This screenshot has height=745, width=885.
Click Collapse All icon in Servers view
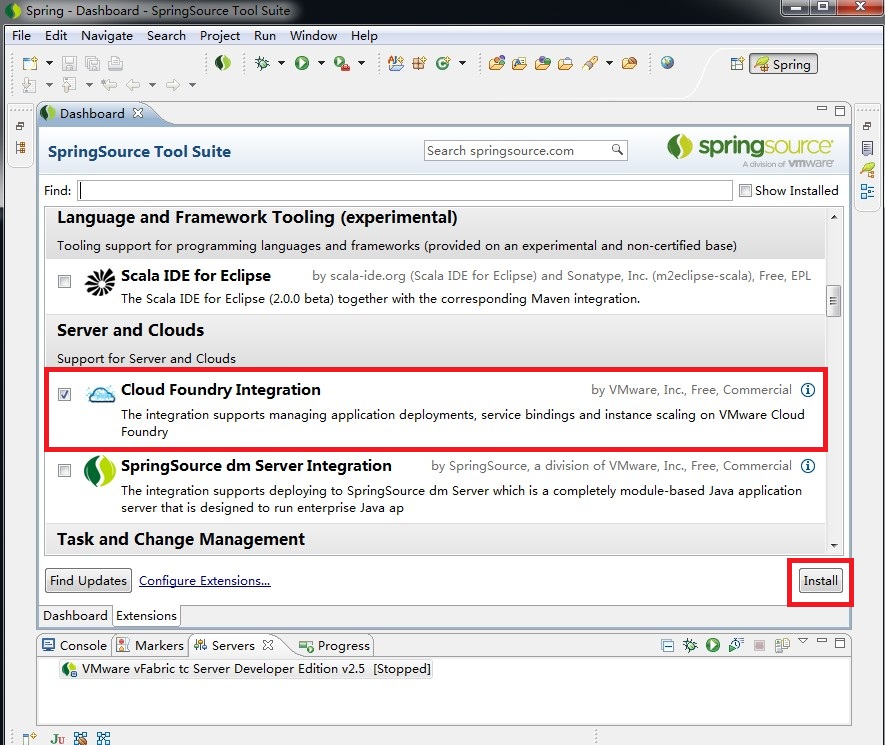667,645
